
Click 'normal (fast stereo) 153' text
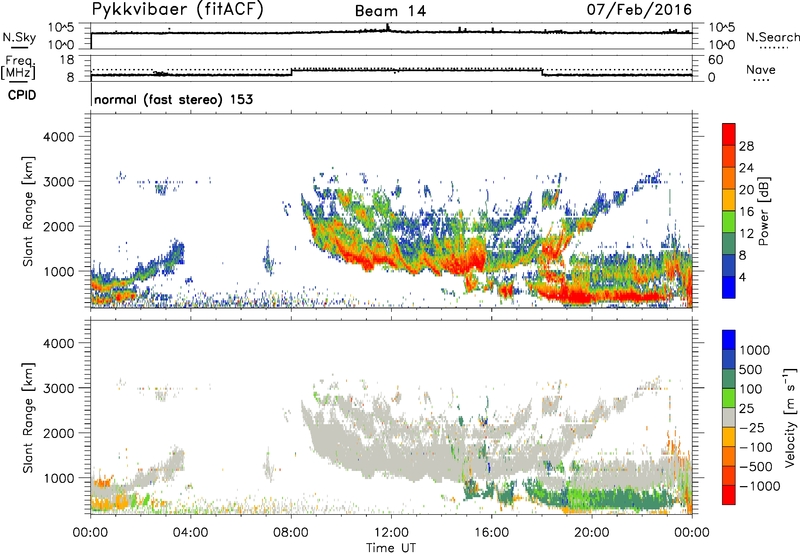173,99
